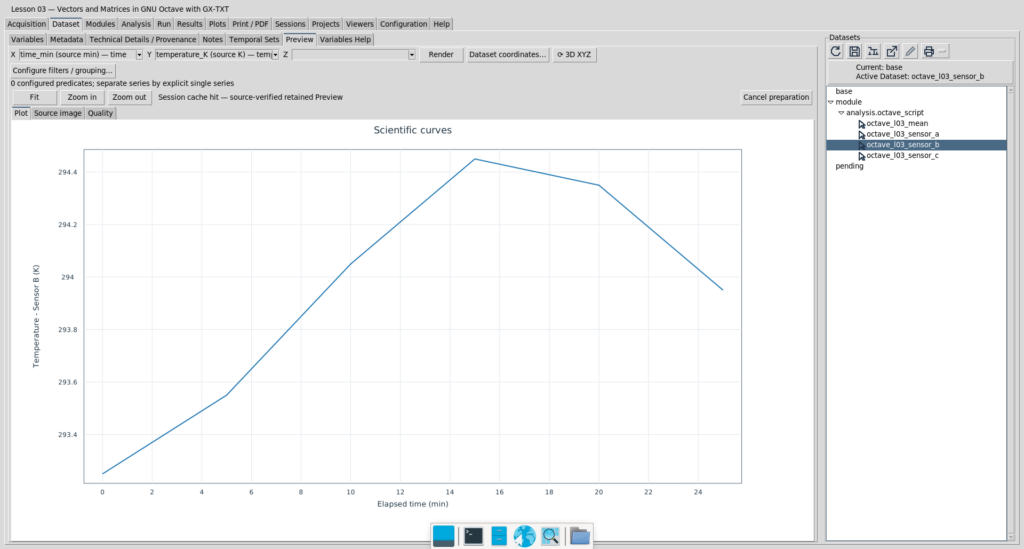1024x549 pixels.
Task: Click the dataset tree scrollbar up arrow
Action: click(1011, 90)
